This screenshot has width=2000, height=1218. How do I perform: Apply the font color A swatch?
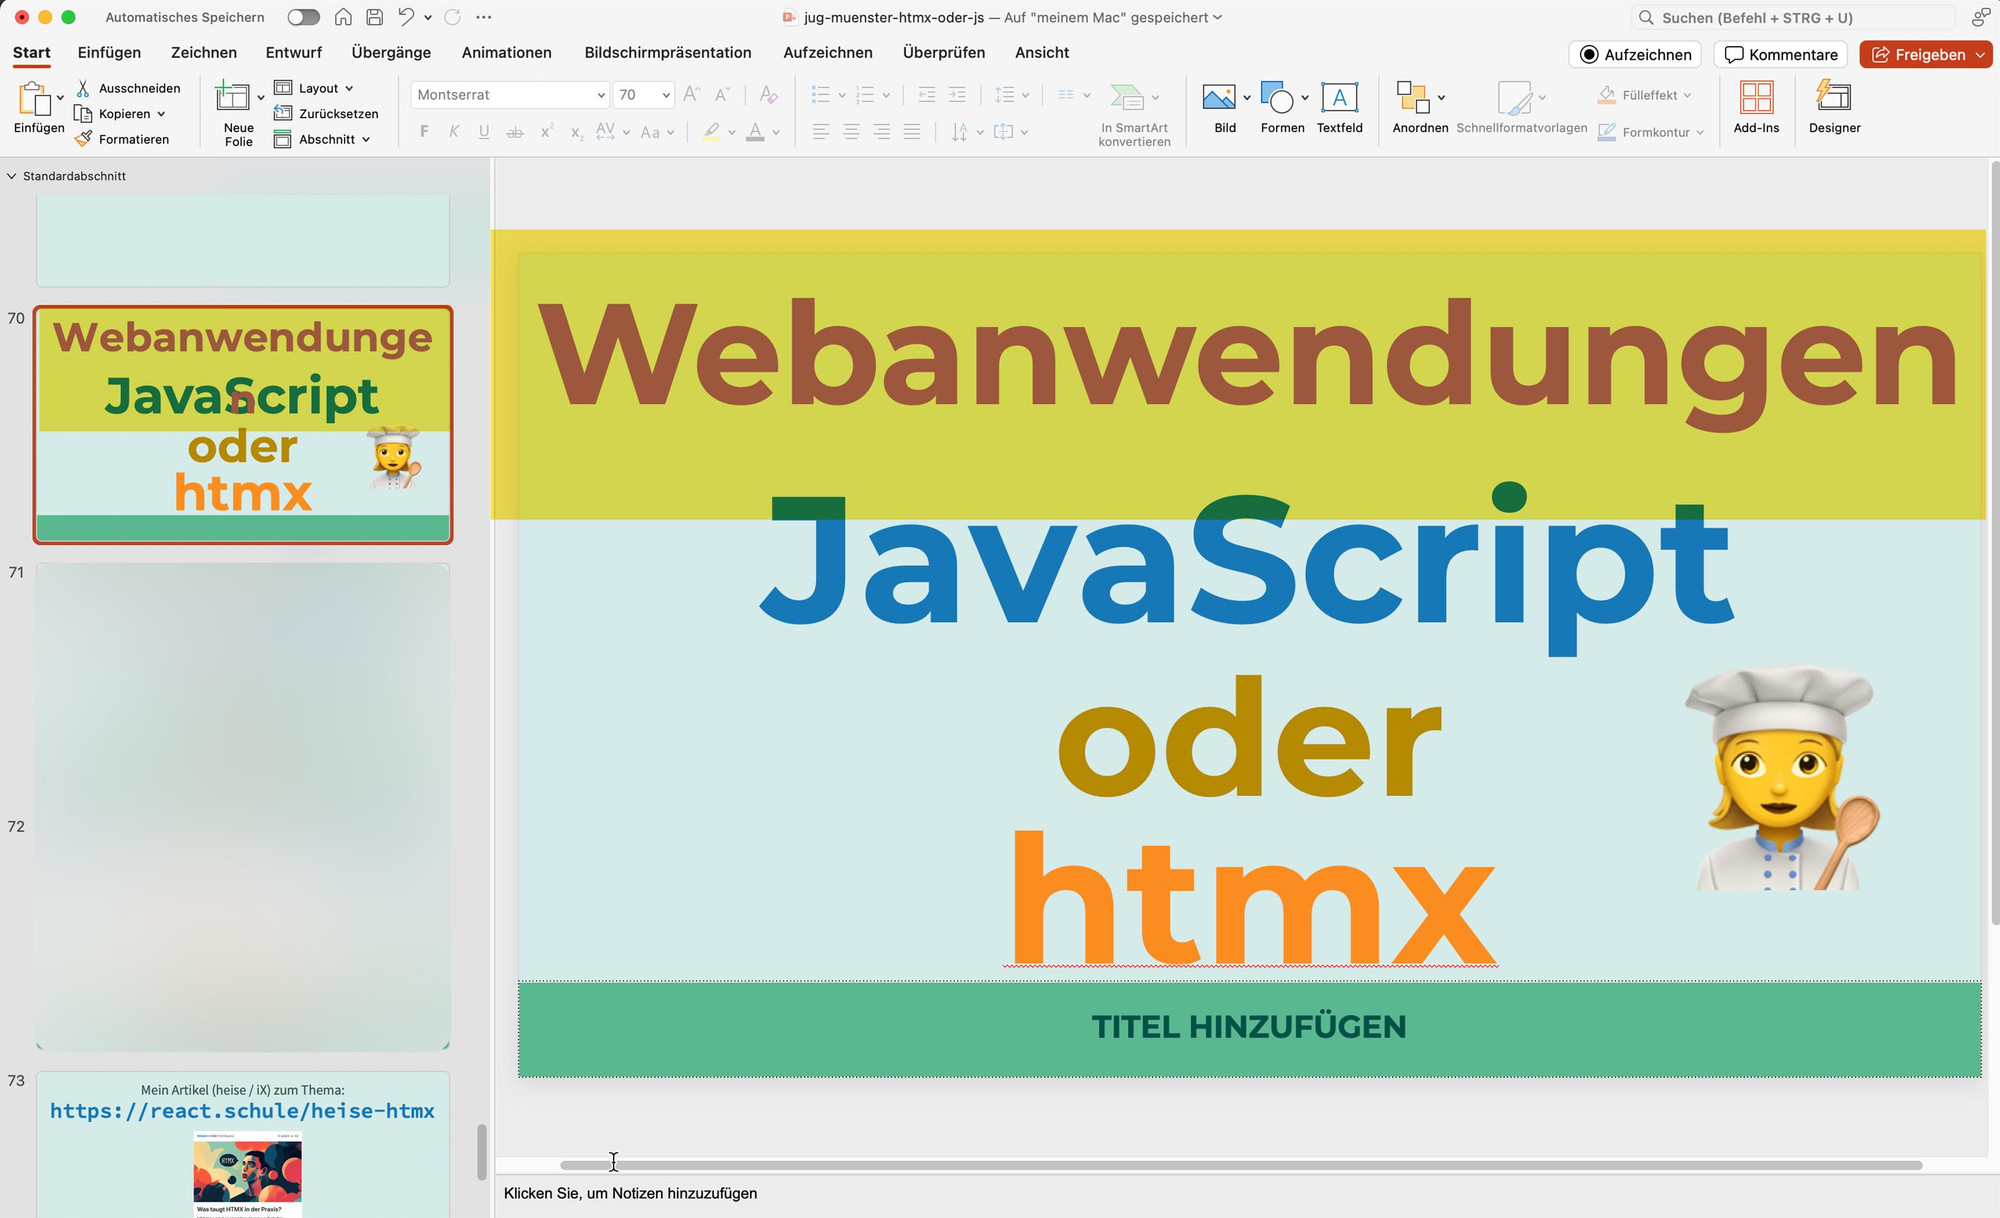click(x=755, y=132)
